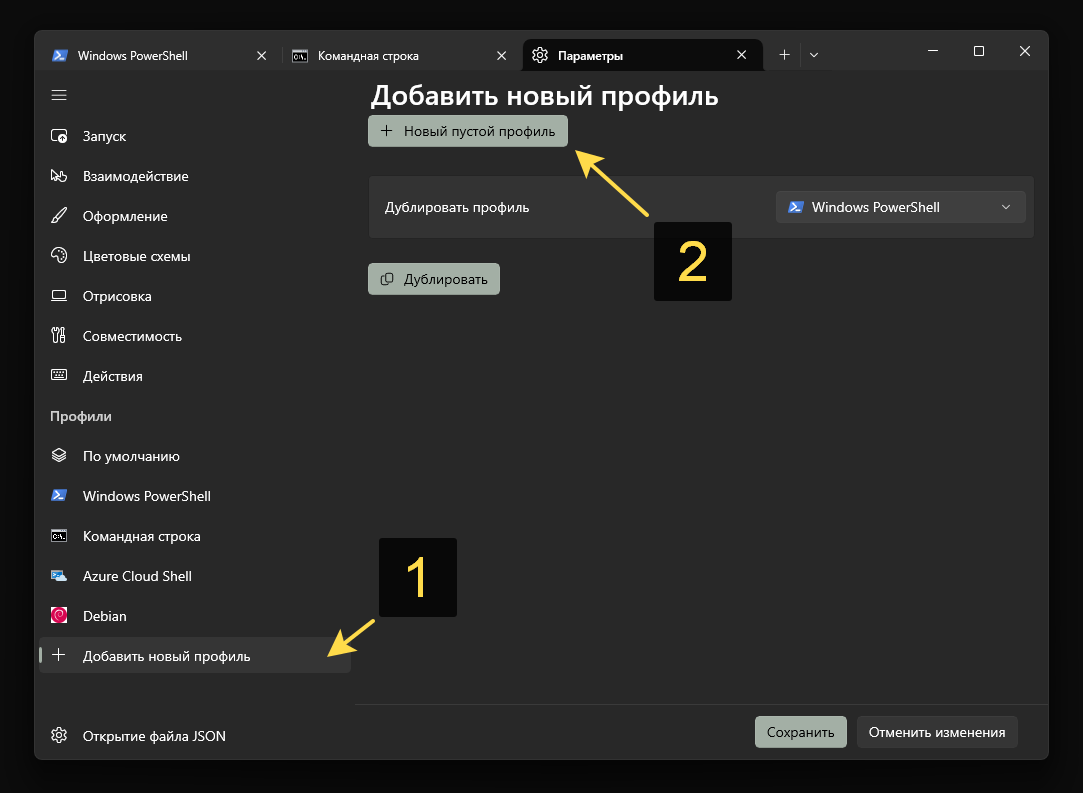The width and height of the screenshot is (1083, 793).
Task: Click the Новый пустой профиль button
Action: point(468,131)
